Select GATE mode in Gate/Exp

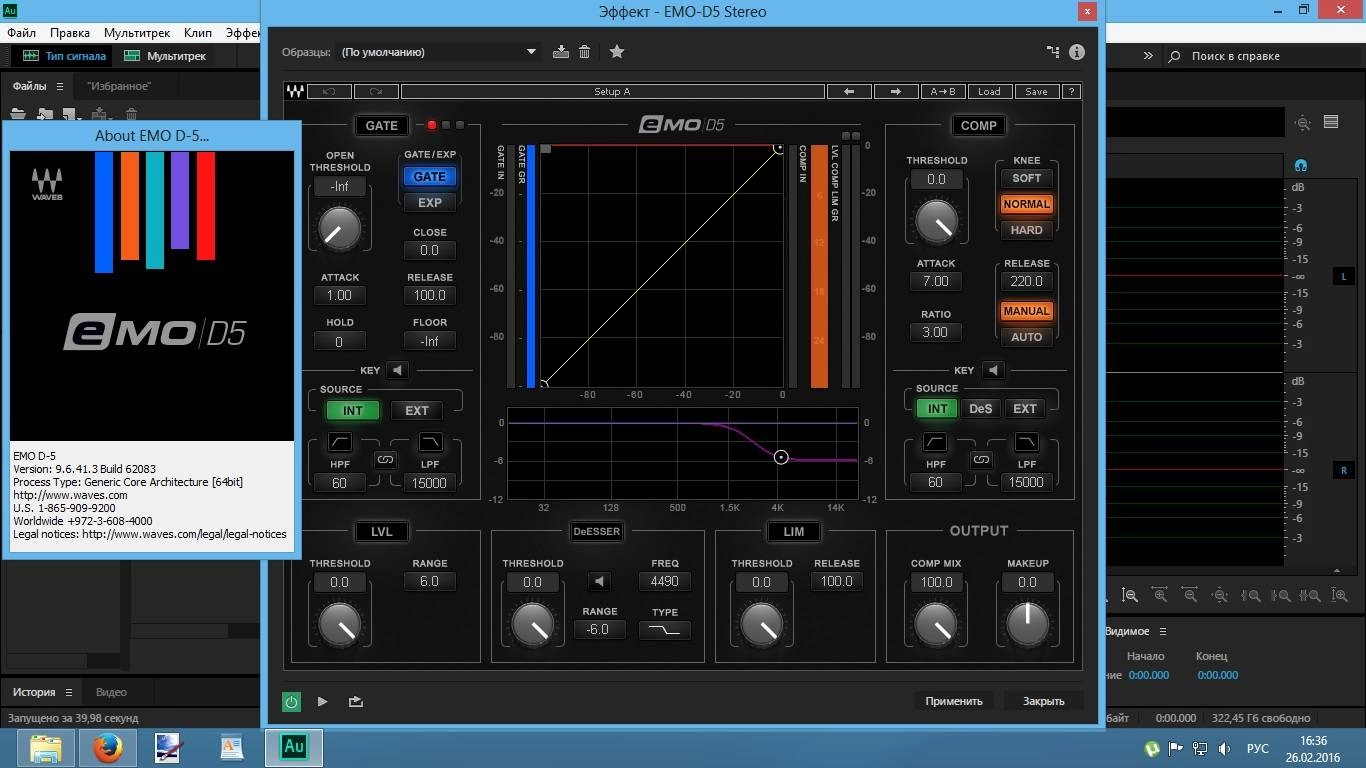click(x=429, y=177)
